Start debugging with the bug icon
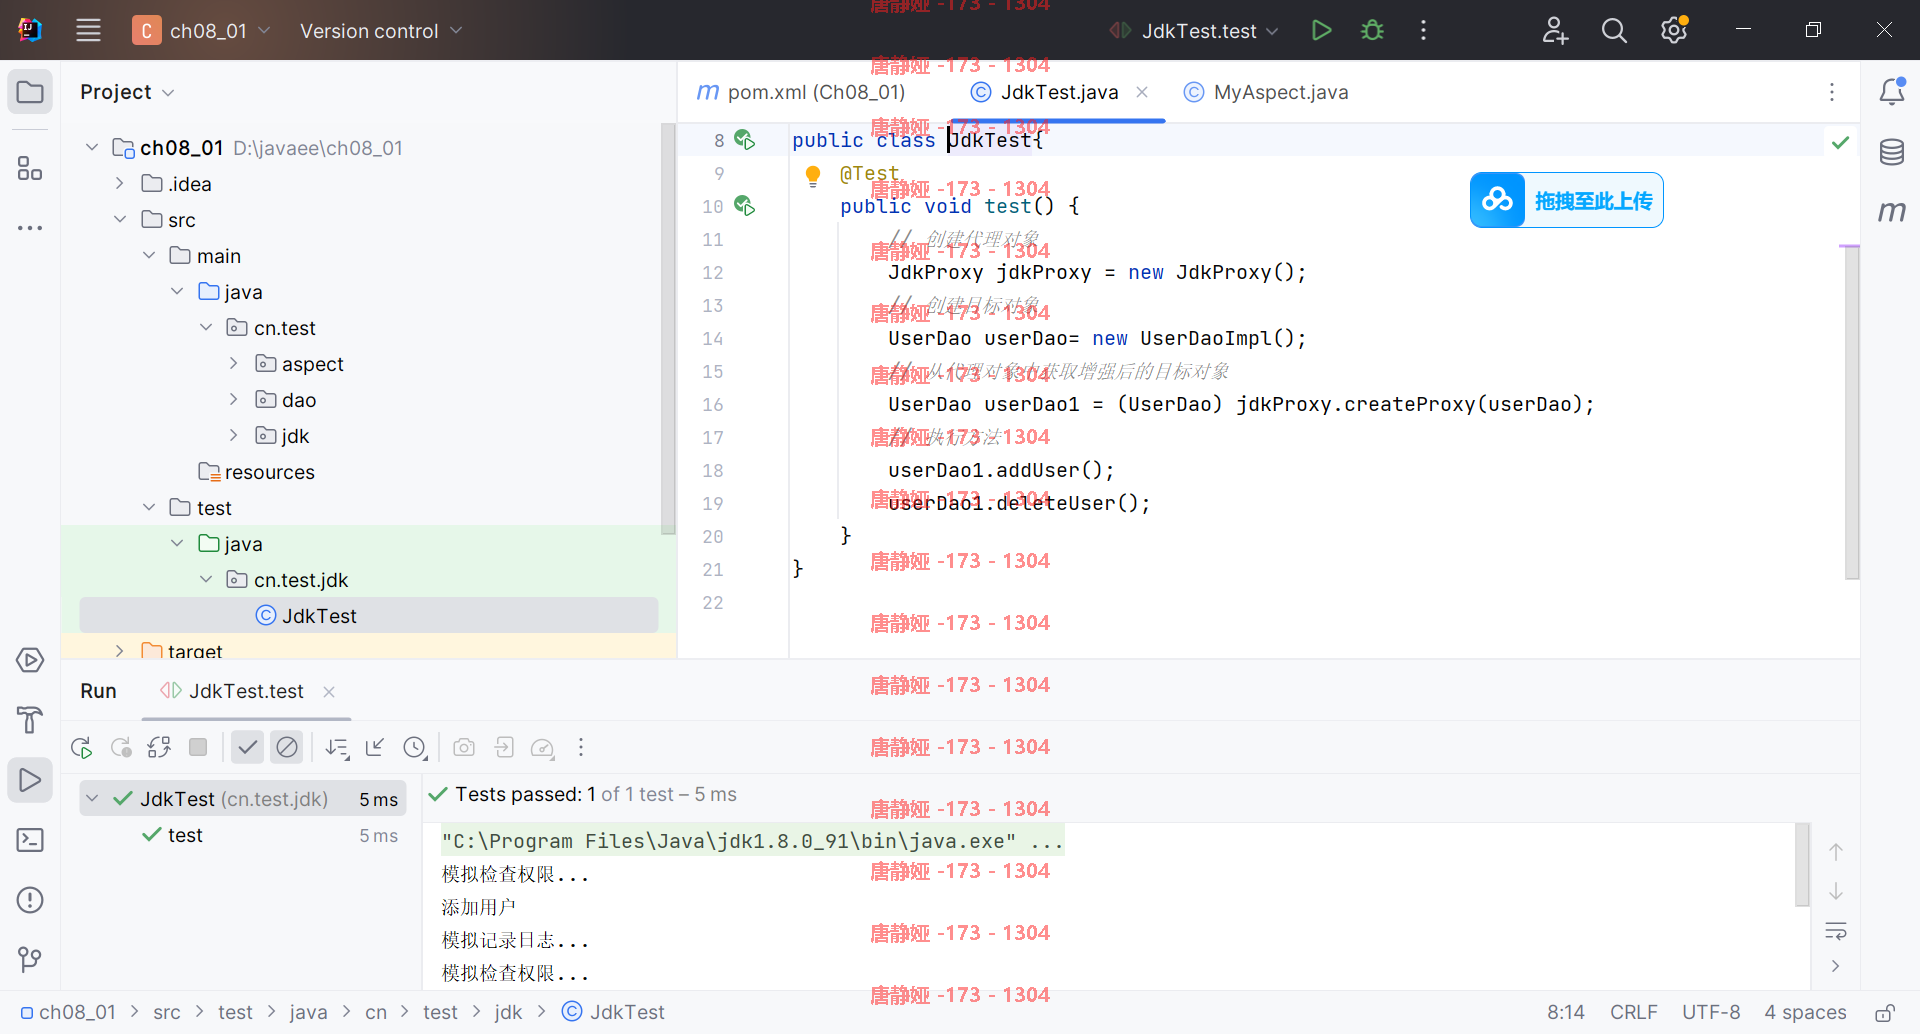 [x=1372, y=30]
